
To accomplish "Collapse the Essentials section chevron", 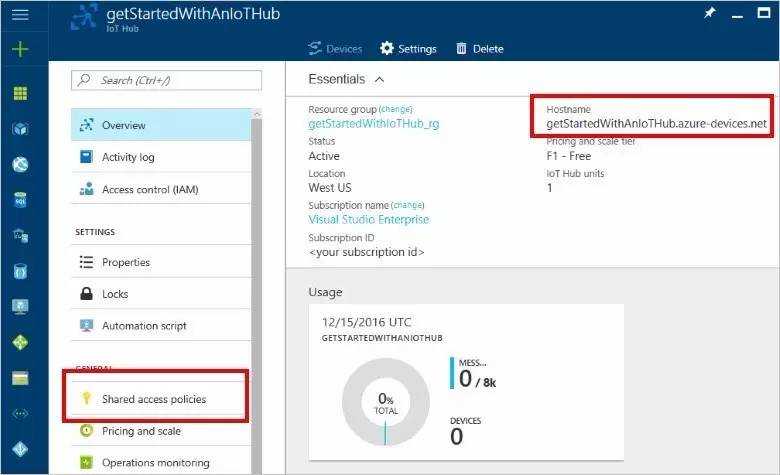I will [380, 80].
